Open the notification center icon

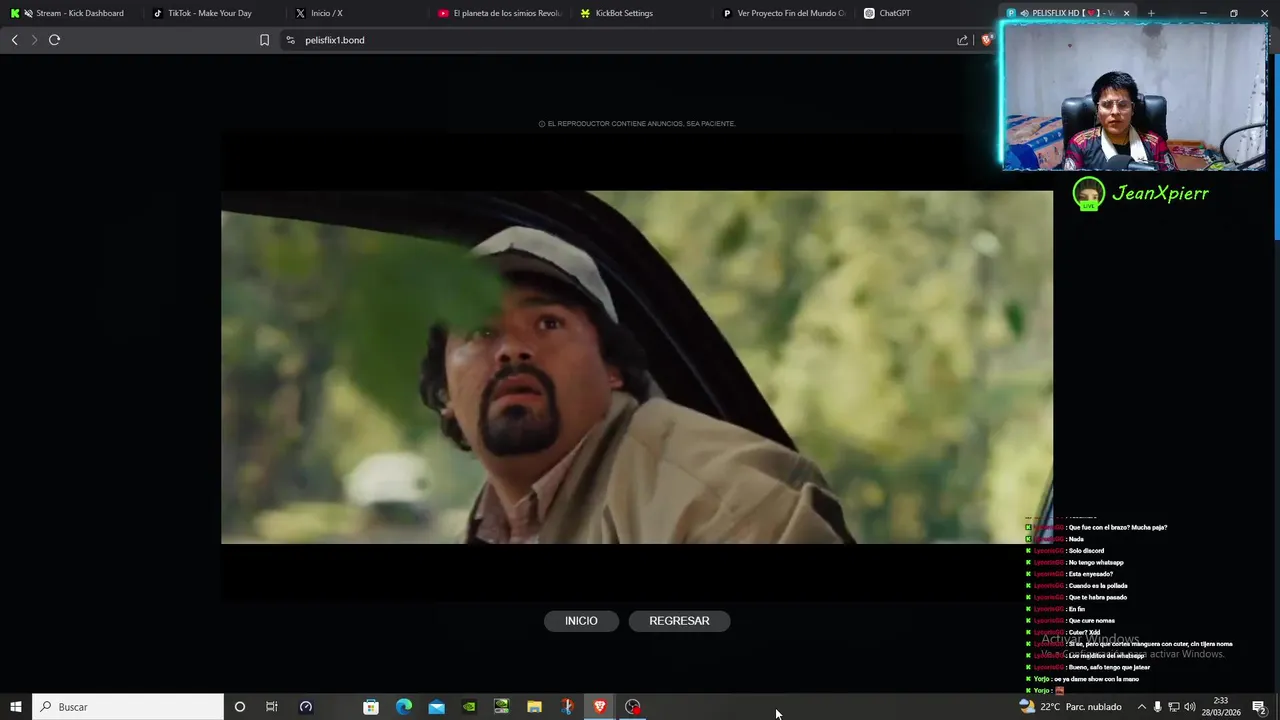click(x=1259, y=707)
